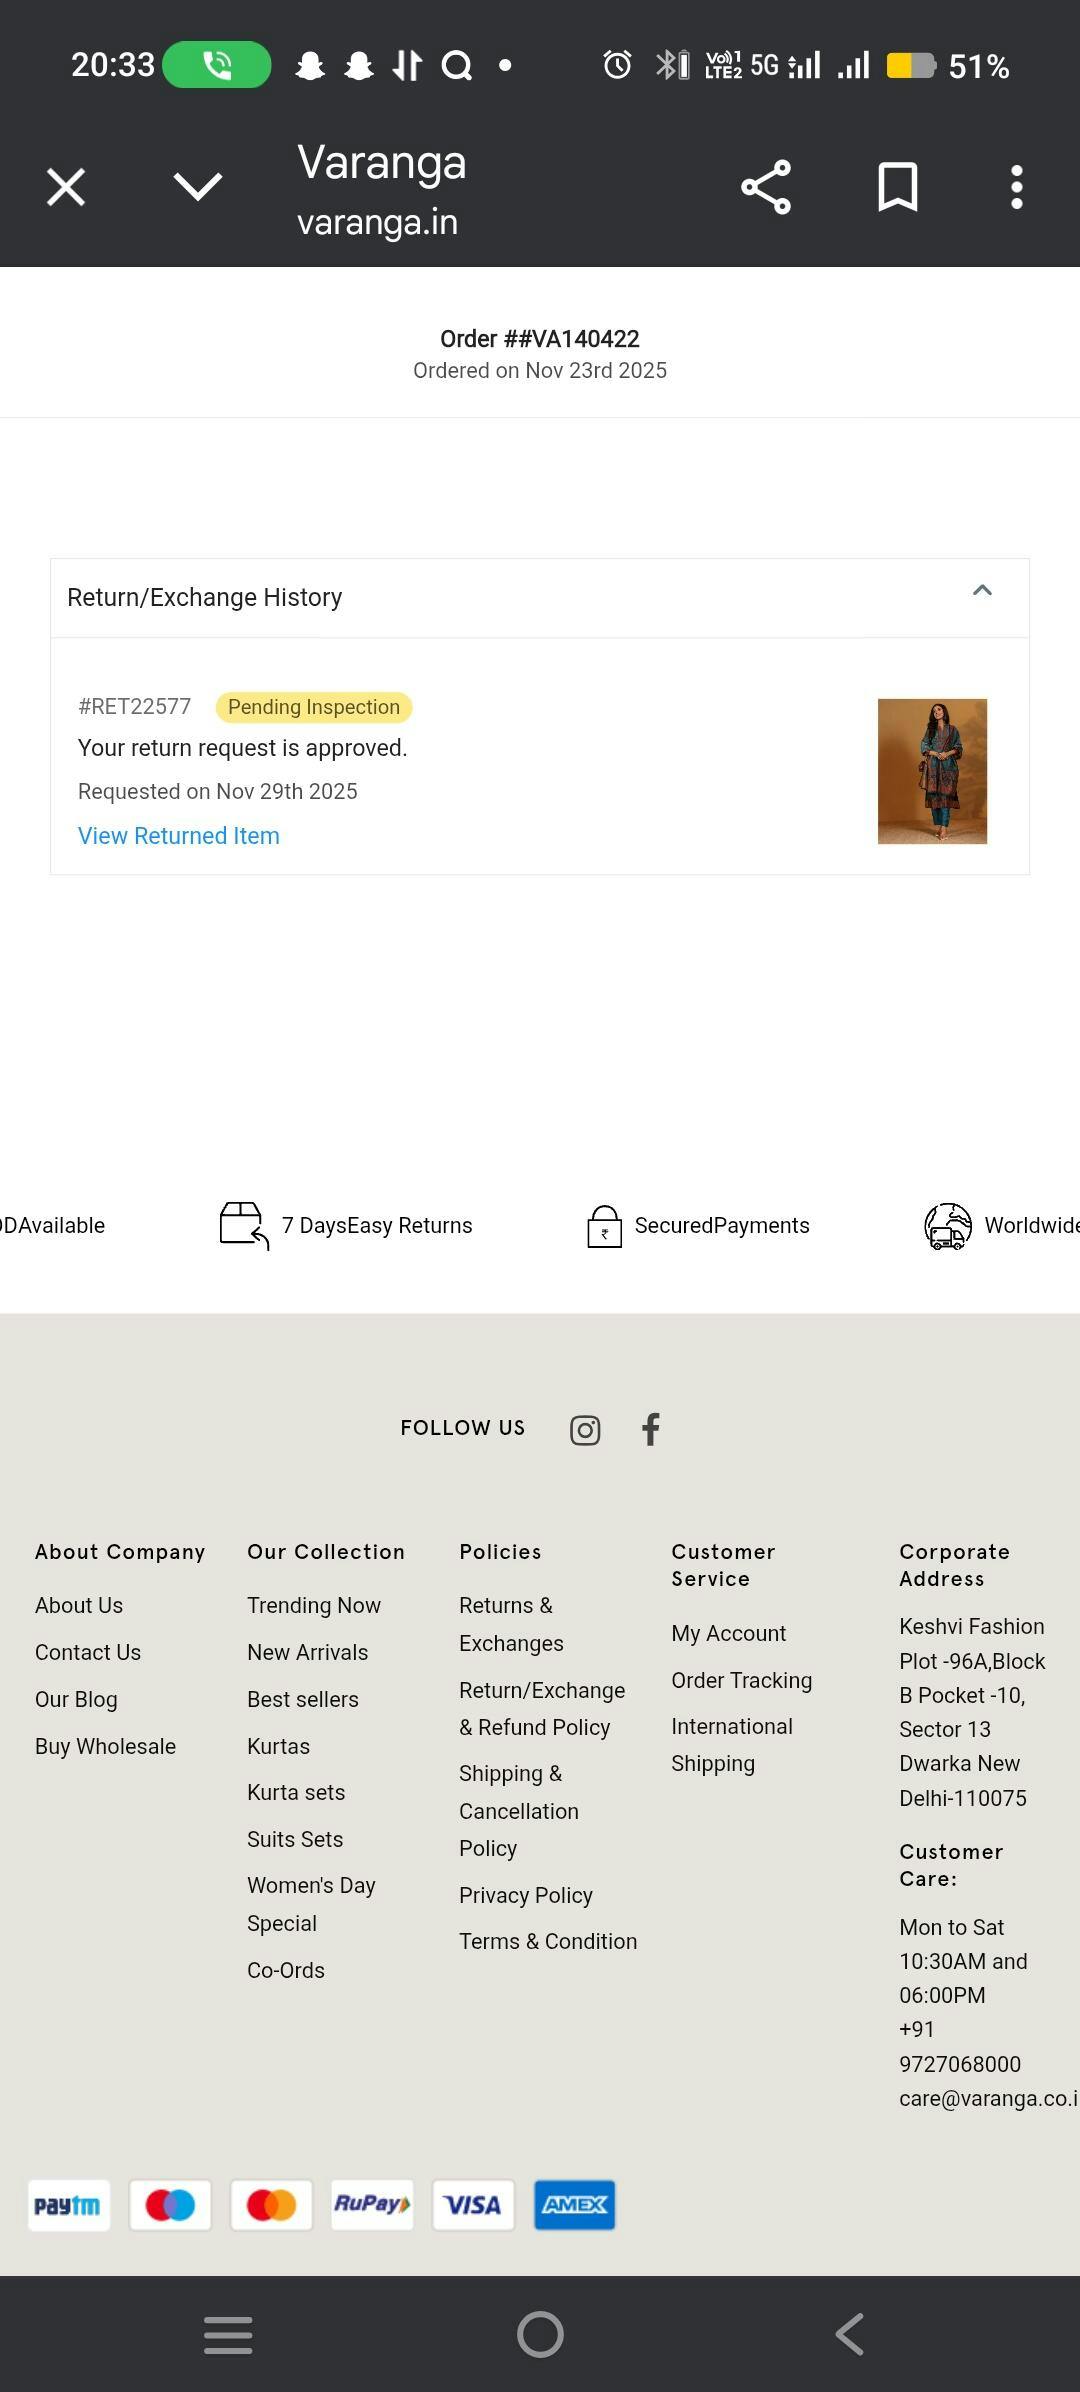This screenshot has width=1080, height=2392.
Task: Open Varanga's Instagram page
Action: click(x=585, y=1430)
